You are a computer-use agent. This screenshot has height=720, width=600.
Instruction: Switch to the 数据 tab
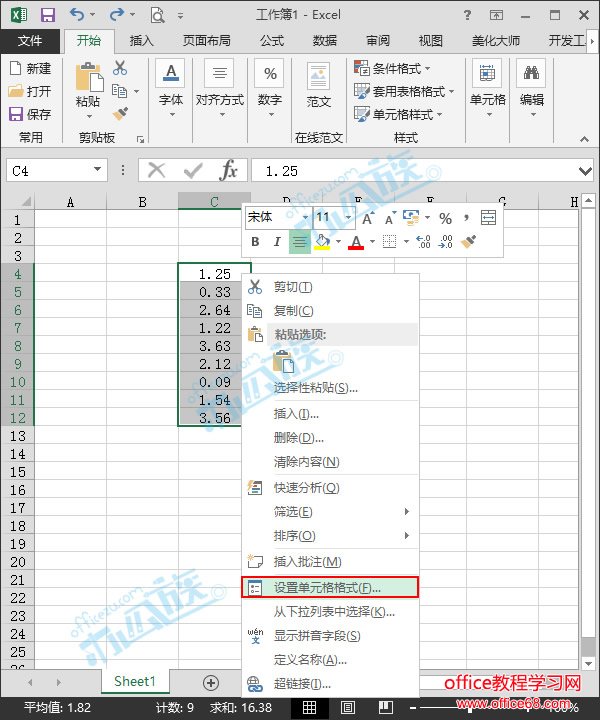(x=325, y=41)
